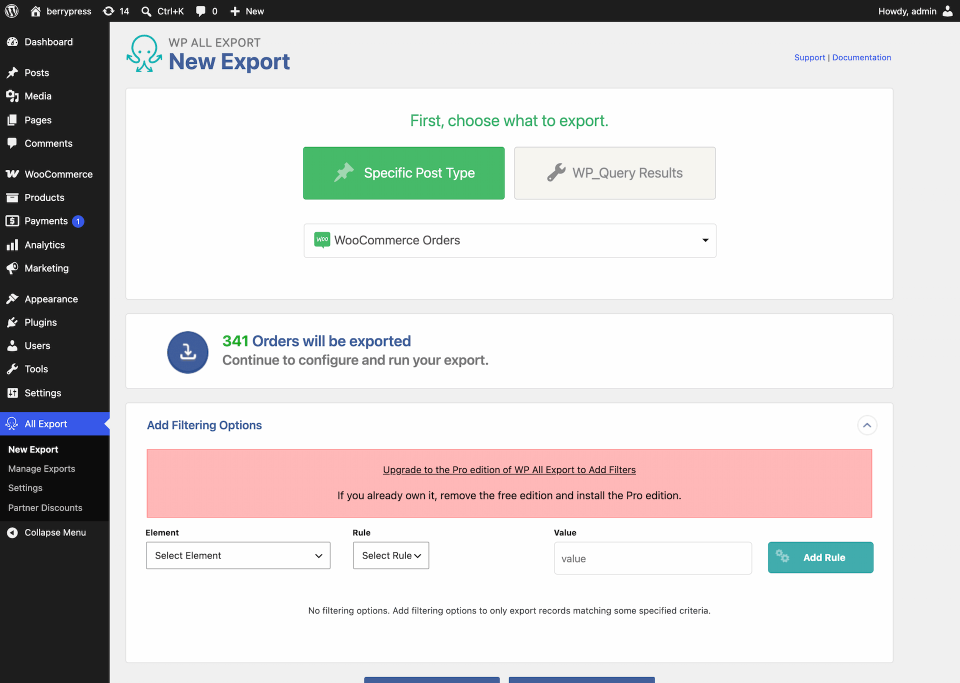This screenshot has width=960, height=683.
Task: Click the Analytics bar chart icon
Action: tap(12, 245)
